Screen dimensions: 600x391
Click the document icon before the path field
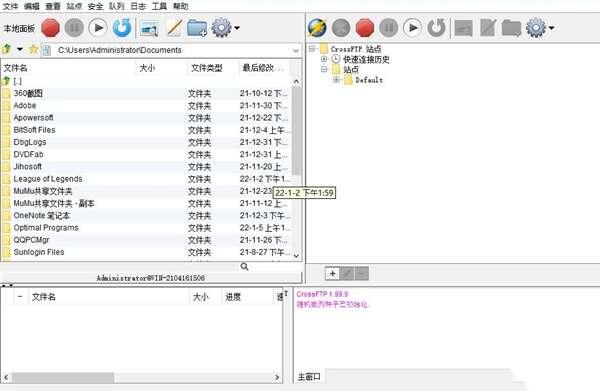47,50
